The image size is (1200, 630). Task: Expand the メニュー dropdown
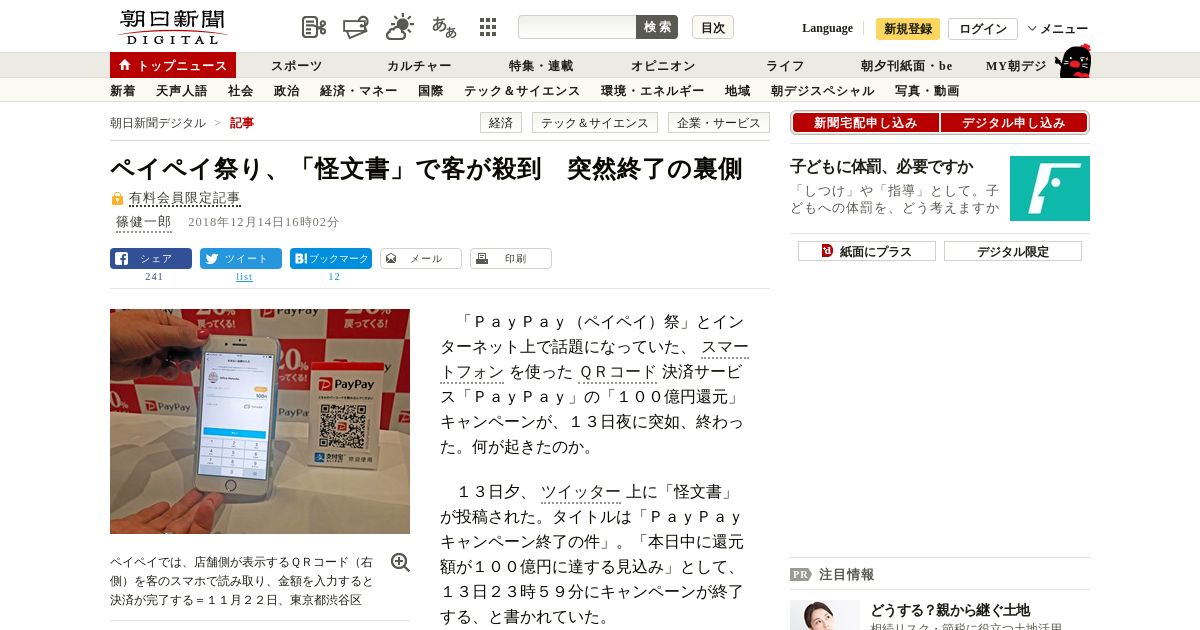point(1058,29)
